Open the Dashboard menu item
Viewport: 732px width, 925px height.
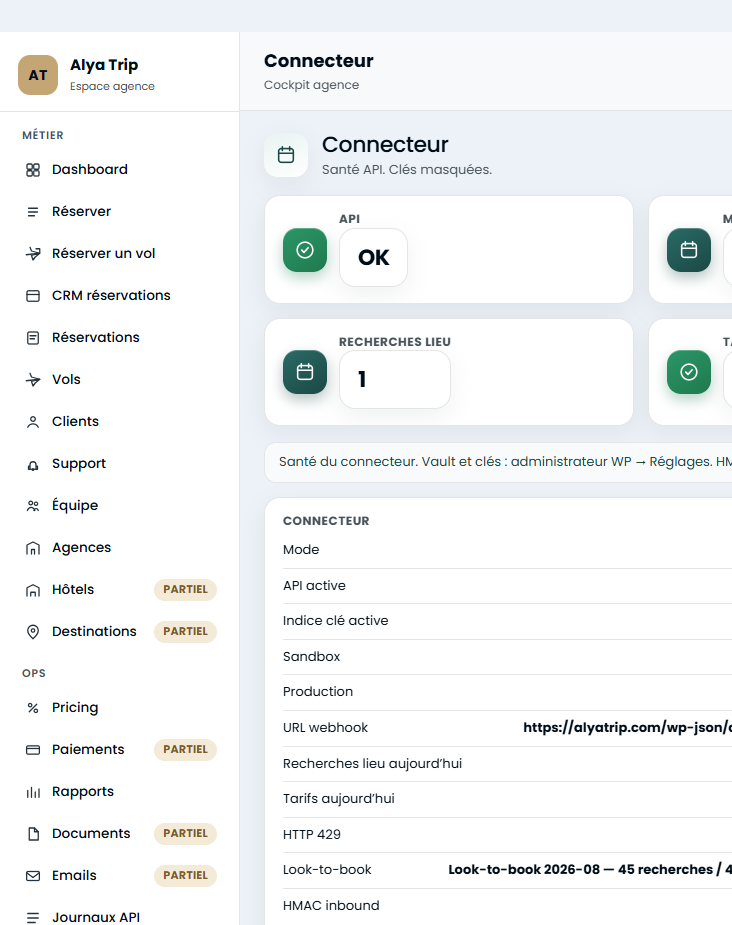(120, 170)
